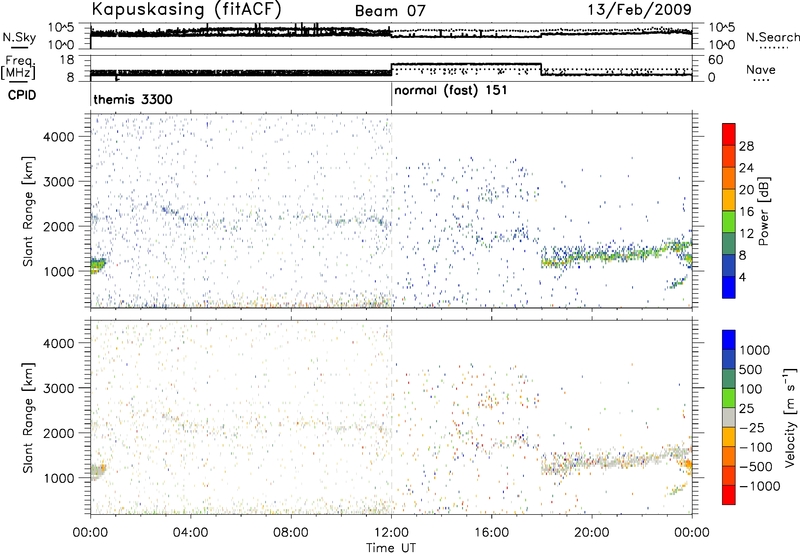Screen dimensions: 800x554
Task: Click the "2000" tick of the power panel
Action: [x=58, y=226]
